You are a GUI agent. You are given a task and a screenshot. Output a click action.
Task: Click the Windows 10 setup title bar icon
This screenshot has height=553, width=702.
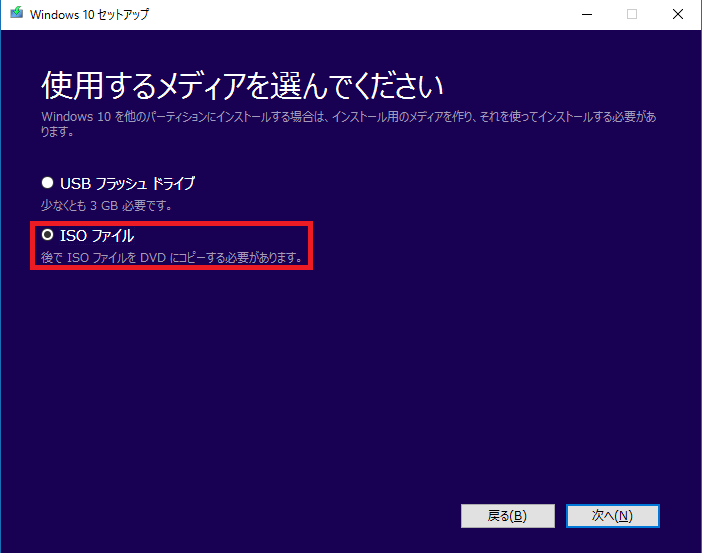click(x=17, y=13)
